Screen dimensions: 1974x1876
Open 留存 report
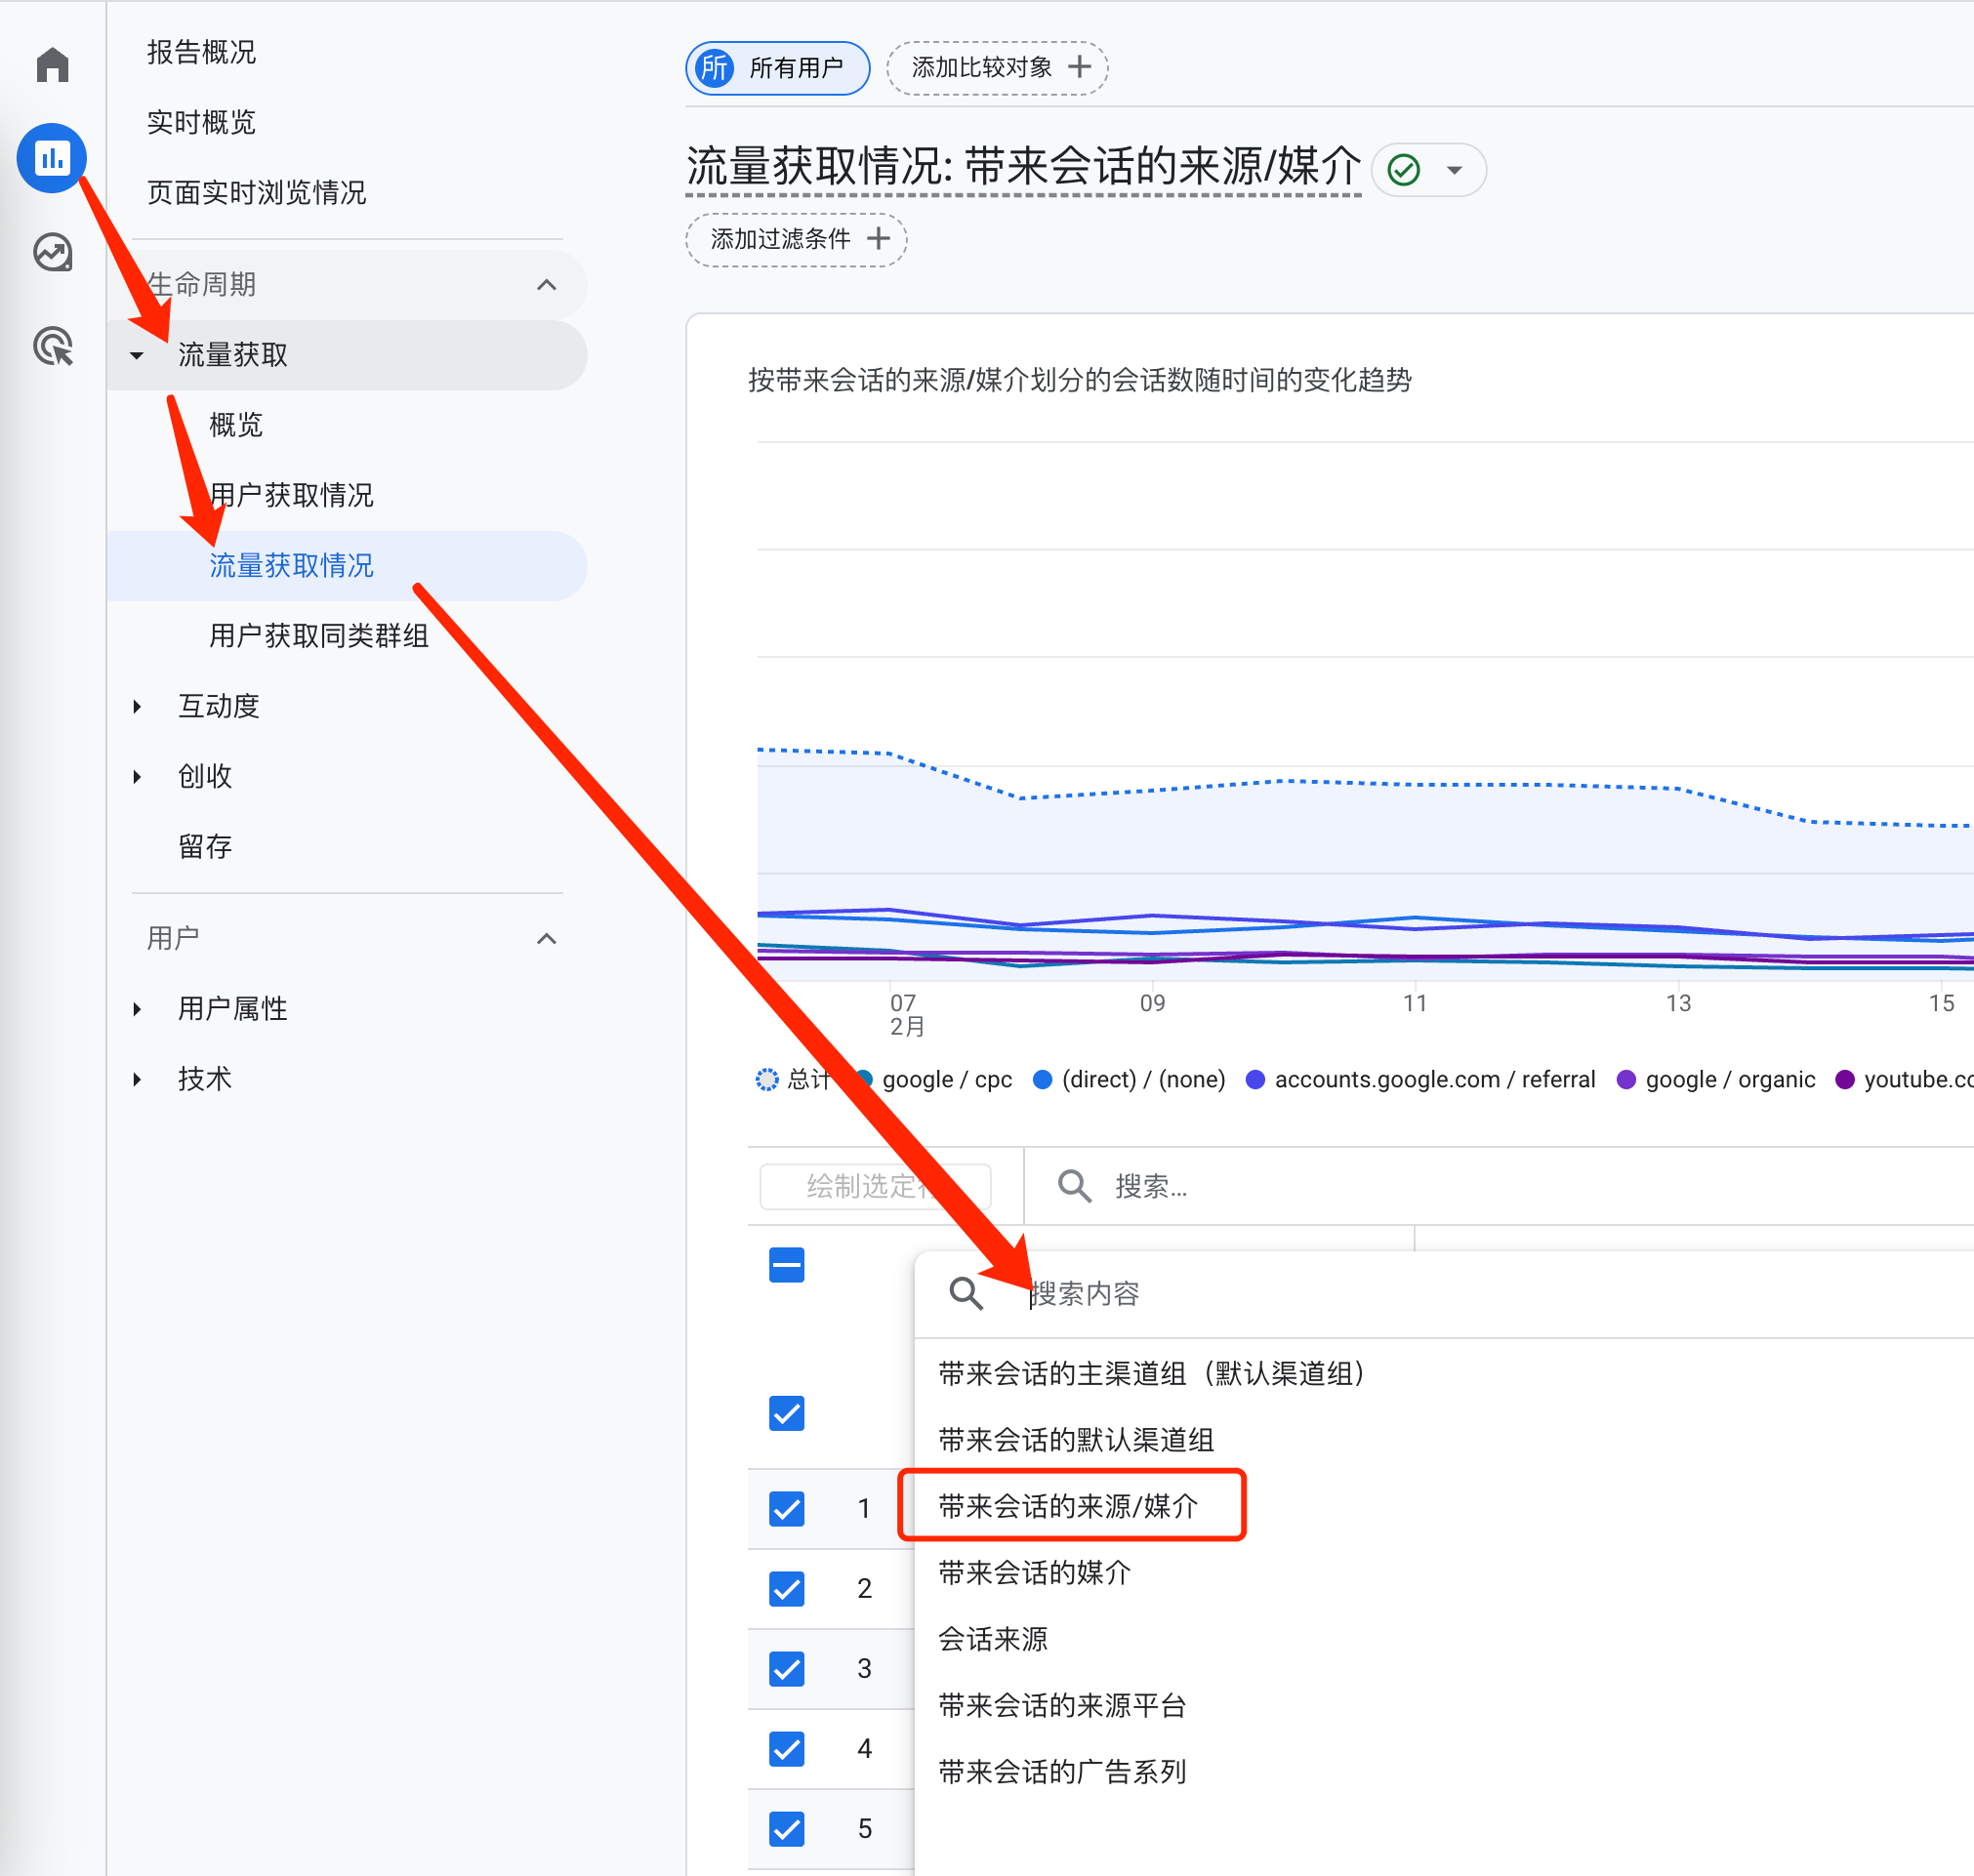(x=205, y=847)
